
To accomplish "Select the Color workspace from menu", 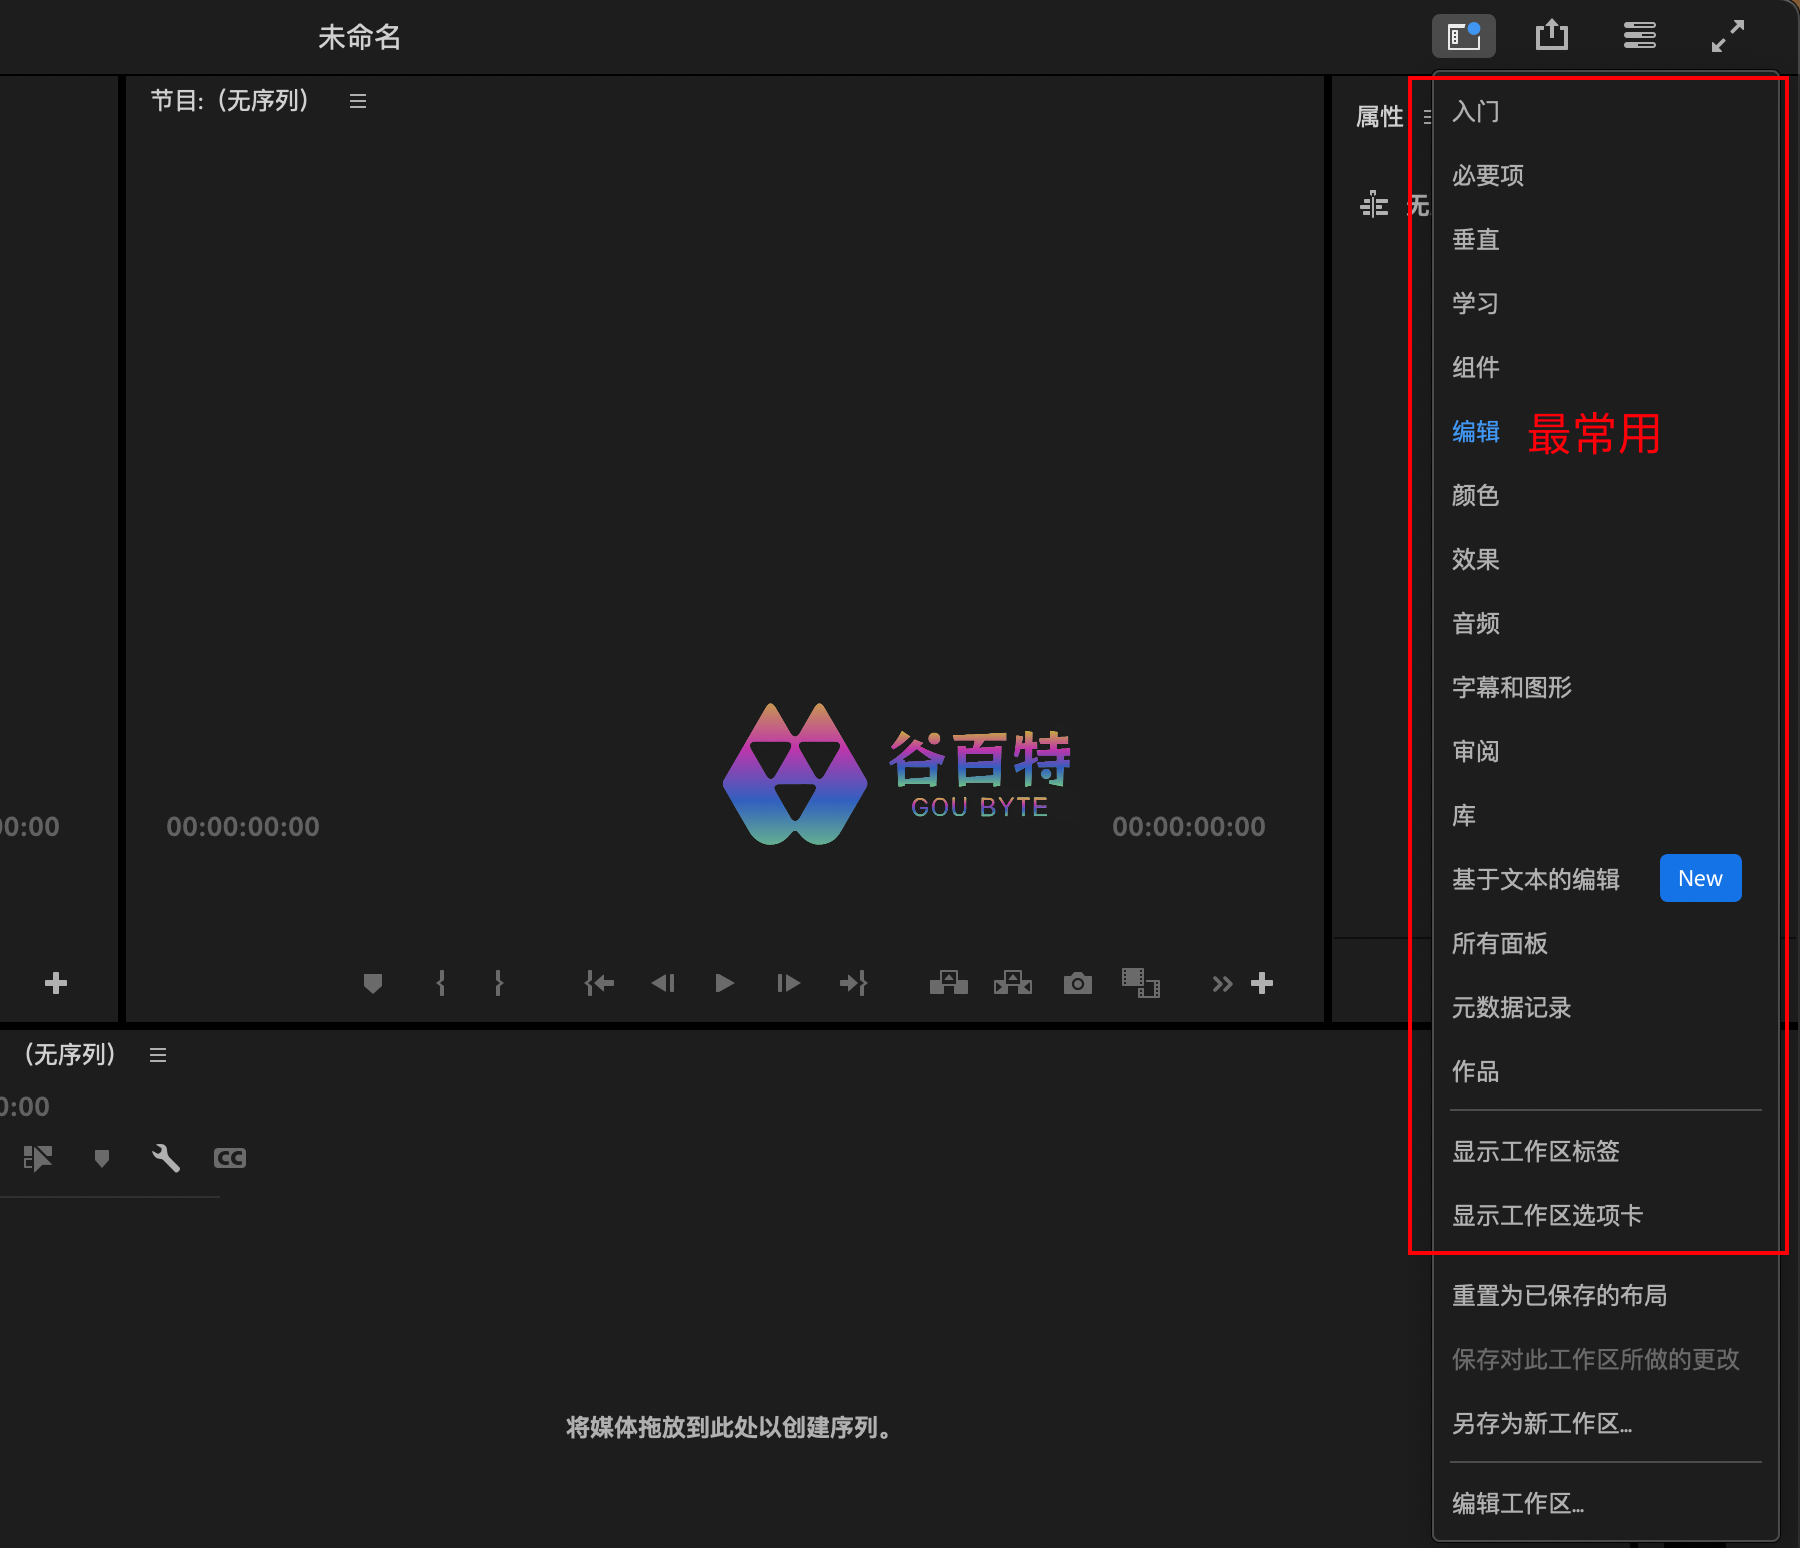I will tap(1475, 495).
